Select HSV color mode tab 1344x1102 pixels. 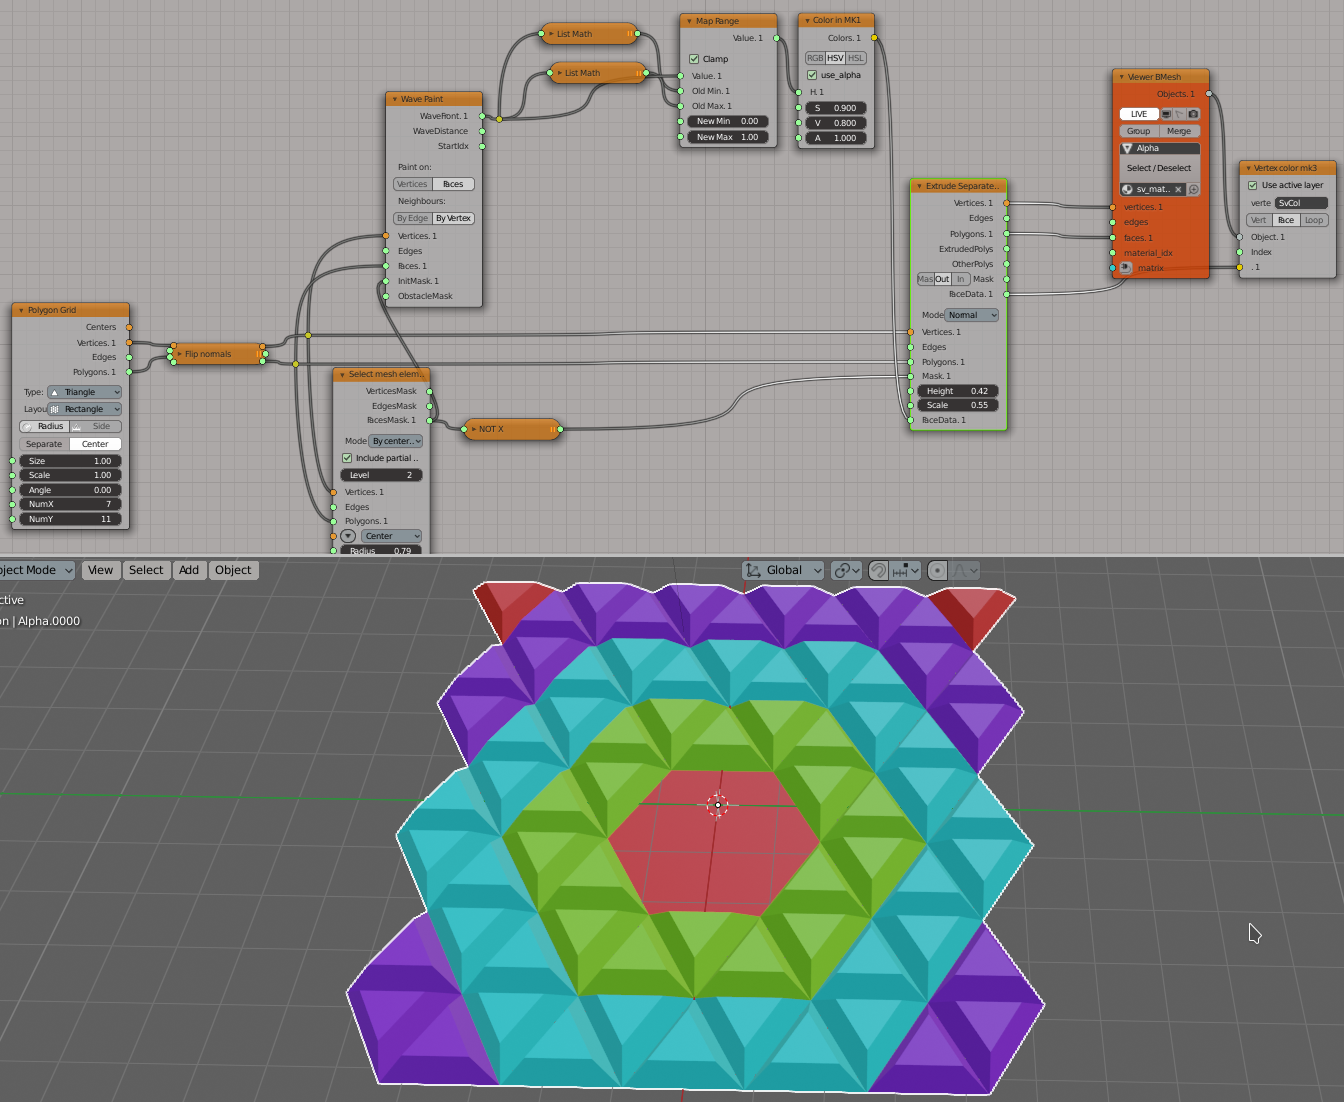[836, 58]
